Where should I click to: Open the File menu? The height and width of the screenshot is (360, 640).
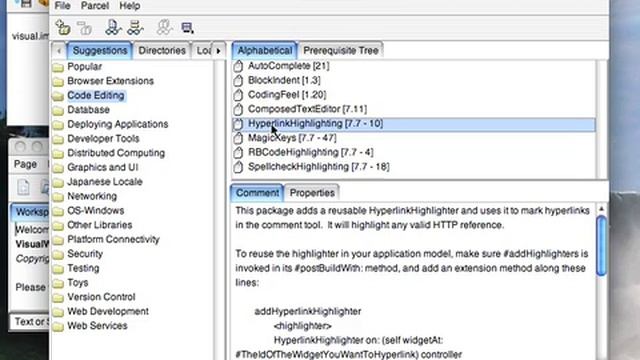[x=62, y=6]
